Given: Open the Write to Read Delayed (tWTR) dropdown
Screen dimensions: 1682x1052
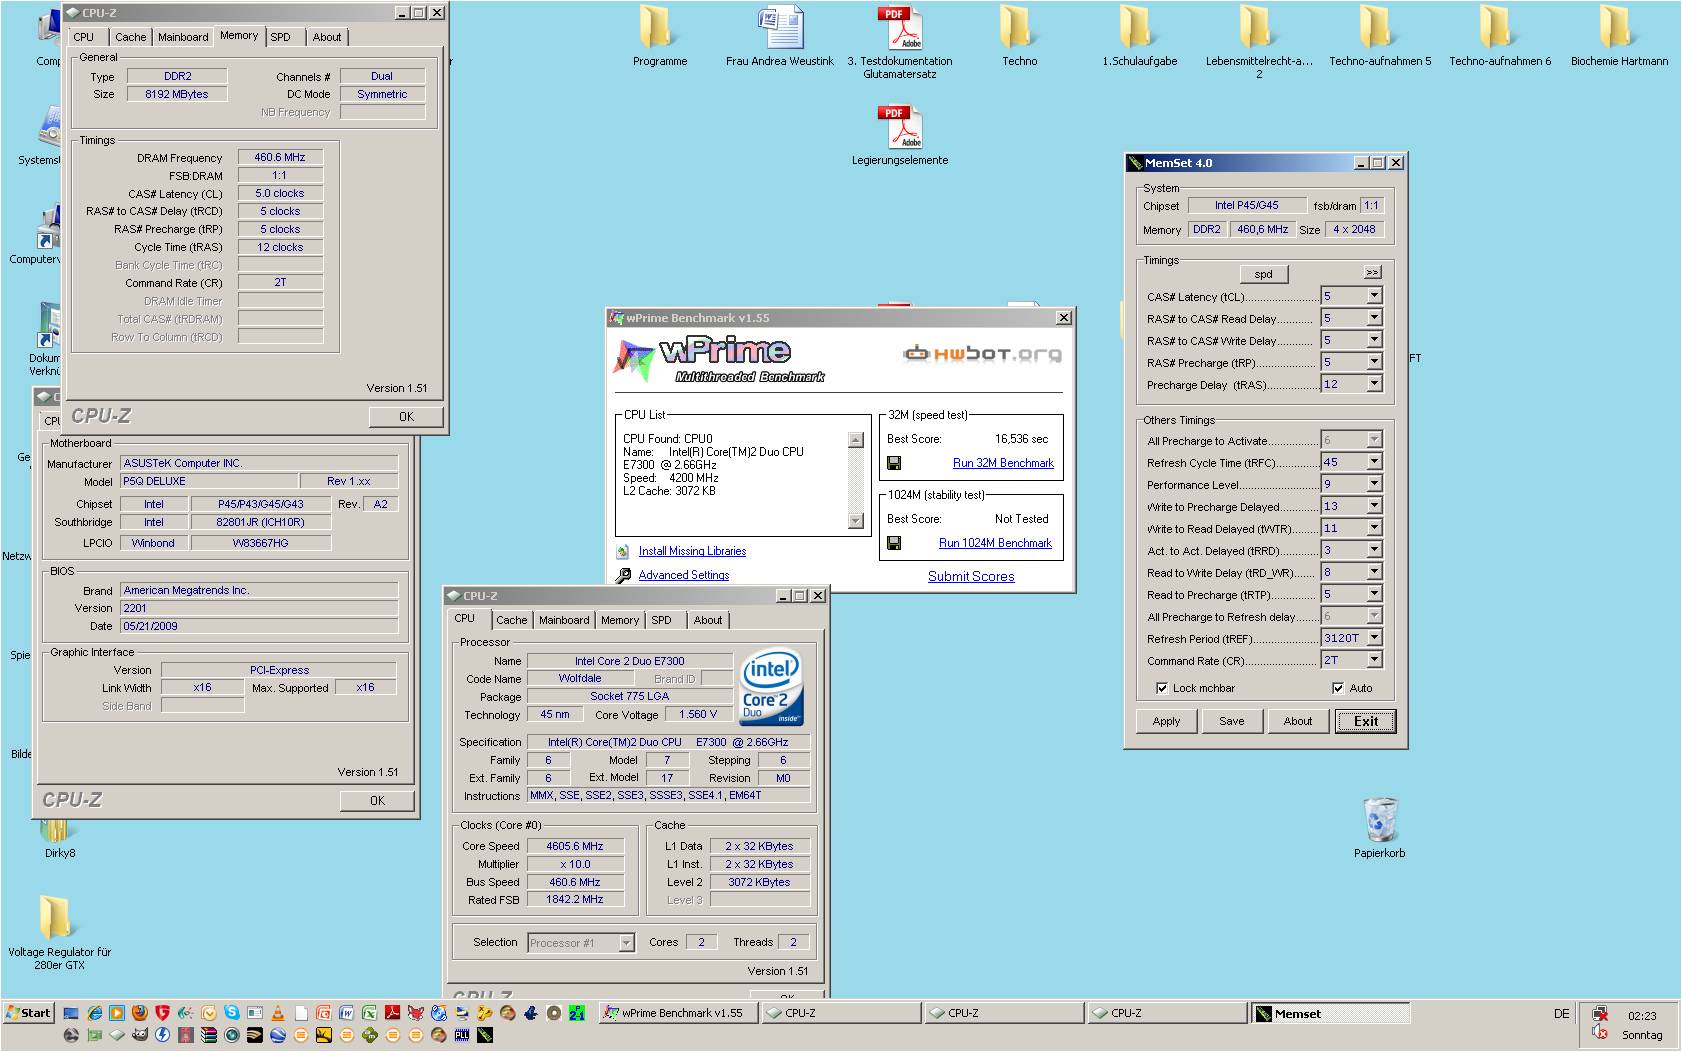Looking at the screenshot, I should click(1374, 528).
